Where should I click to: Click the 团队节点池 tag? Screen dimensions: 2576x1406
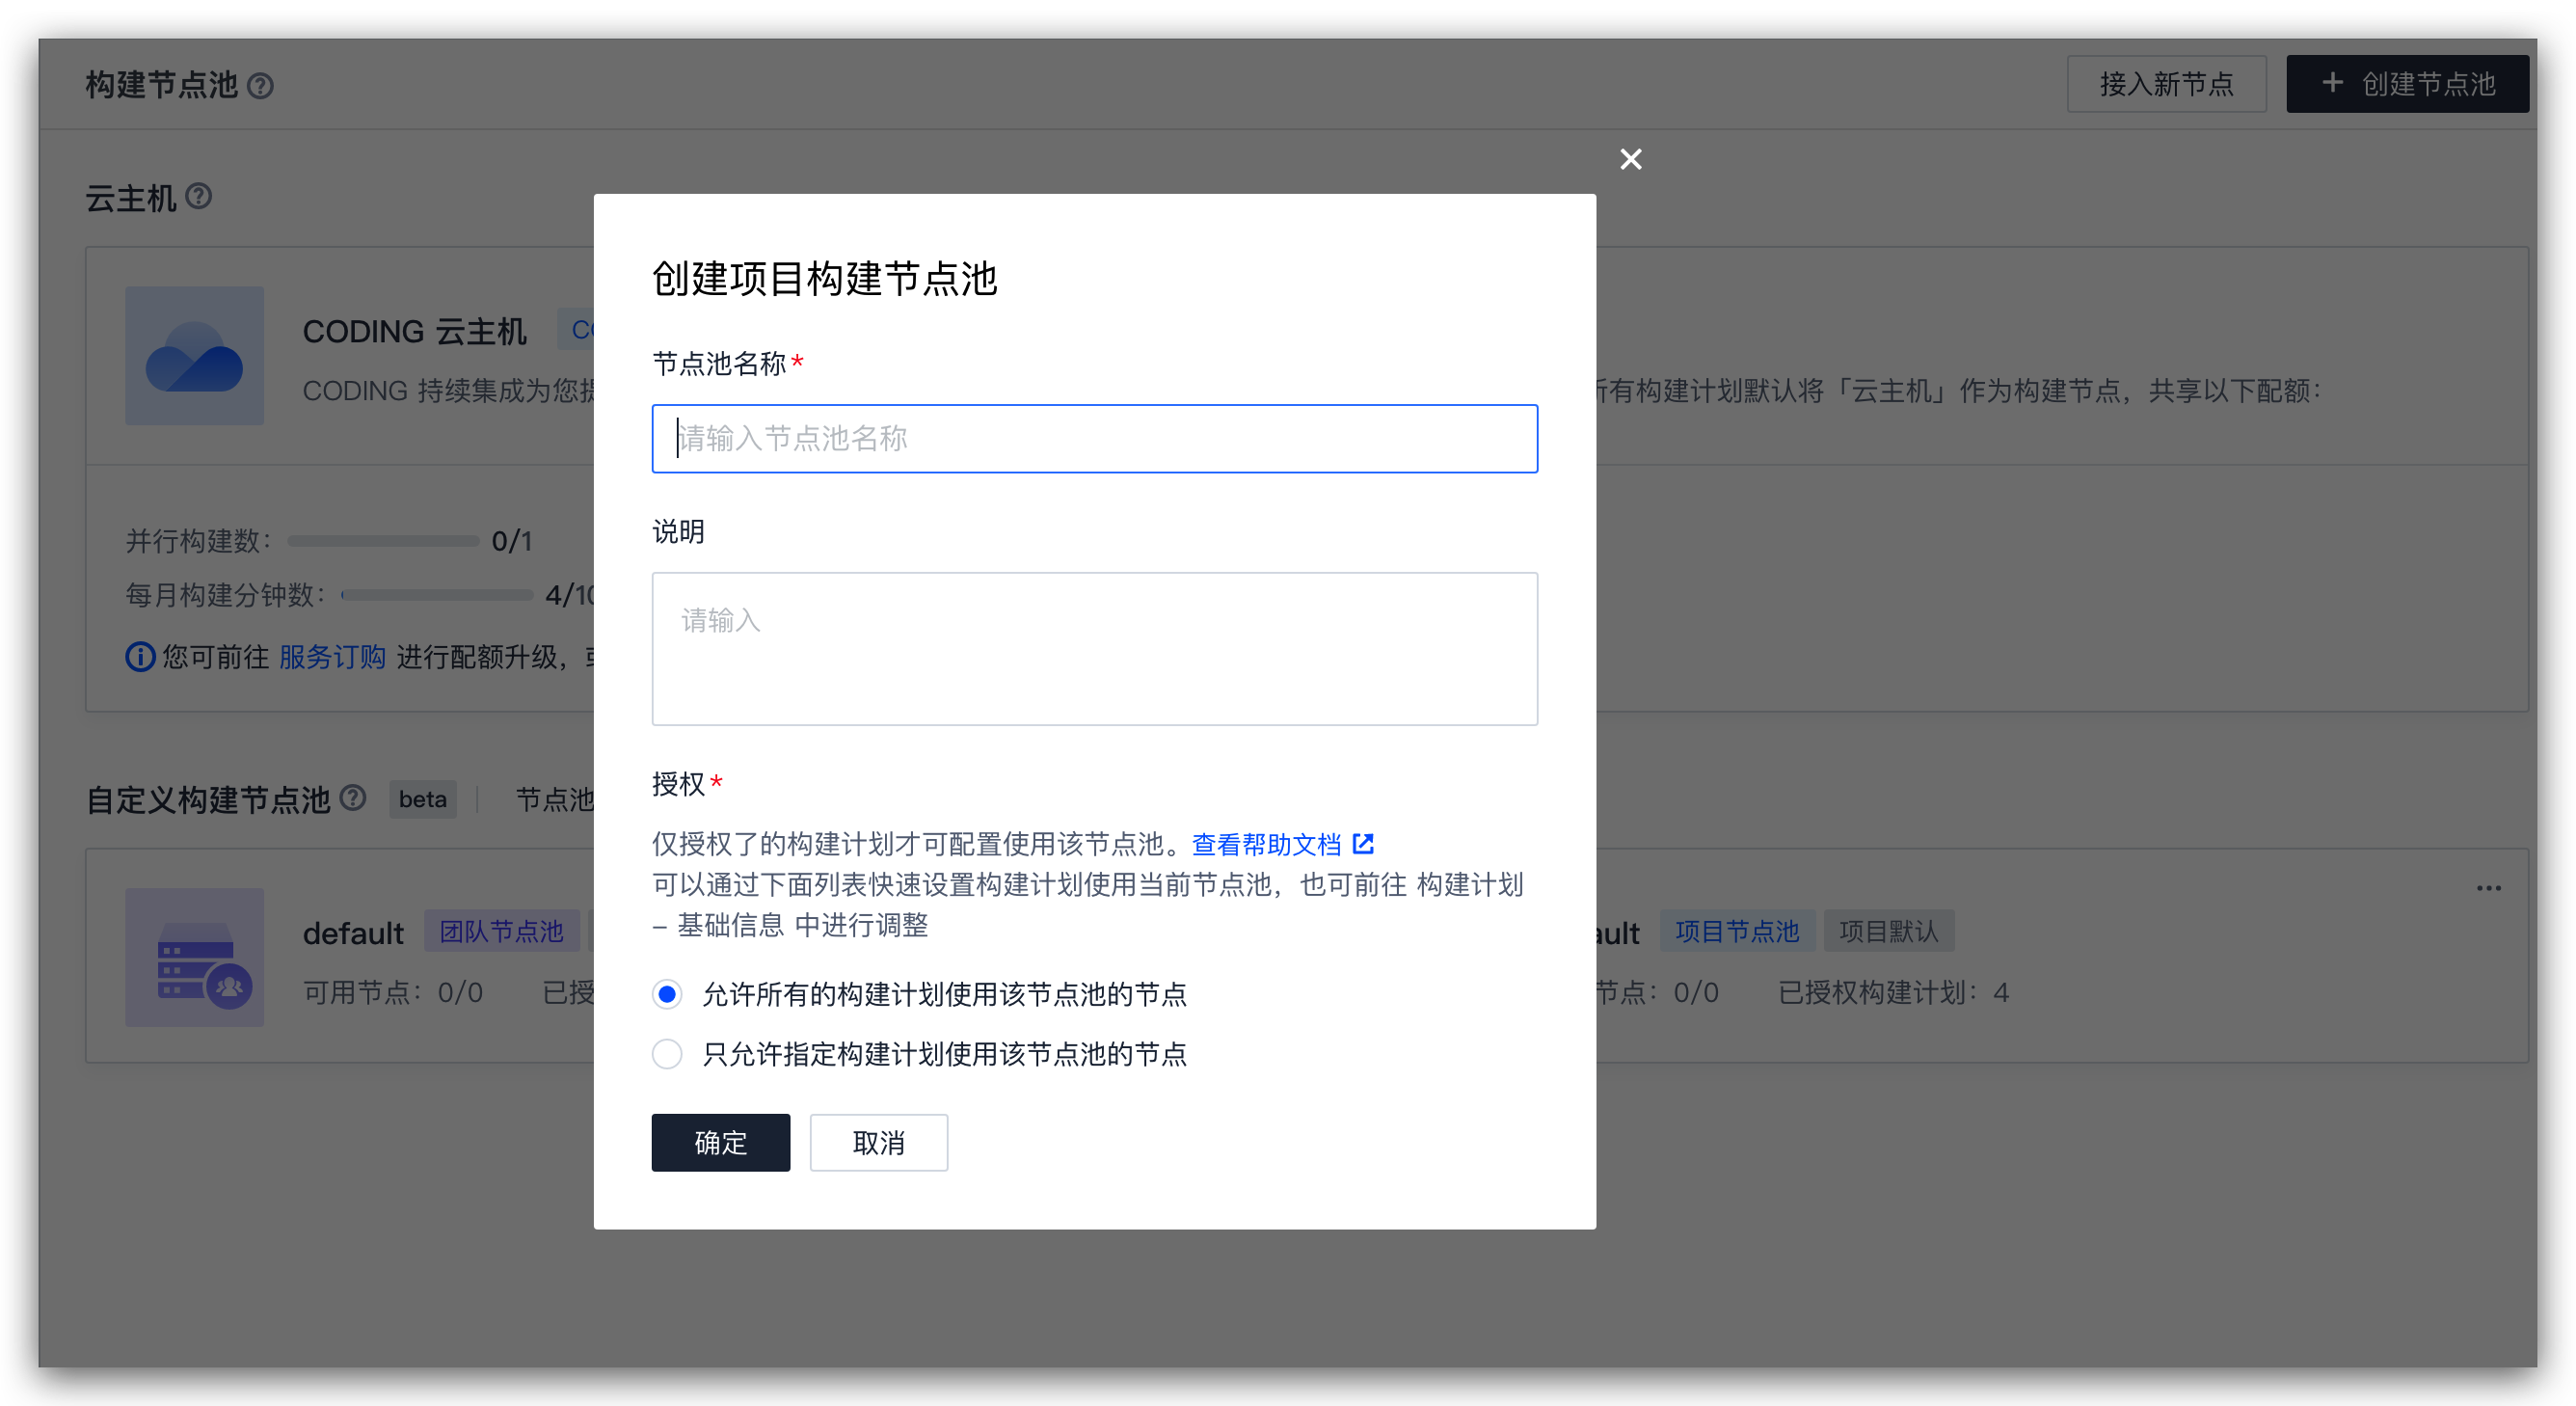coord(501,931)
